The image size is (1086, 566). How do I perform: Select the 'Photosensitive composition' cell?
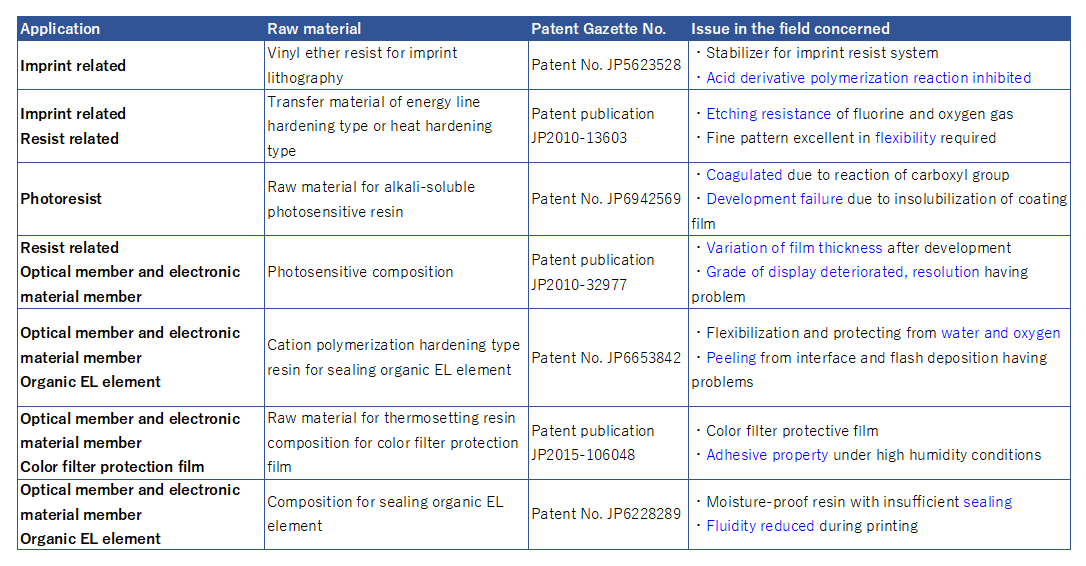pos(396,272)
